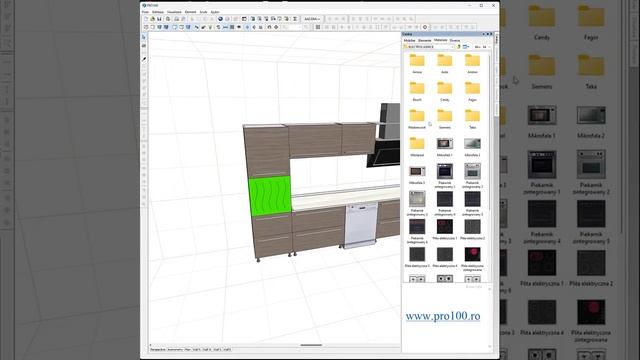Open the Bosch folder in catalog
The height and width of the screenshot is (360, 640).
click(417, 92)
